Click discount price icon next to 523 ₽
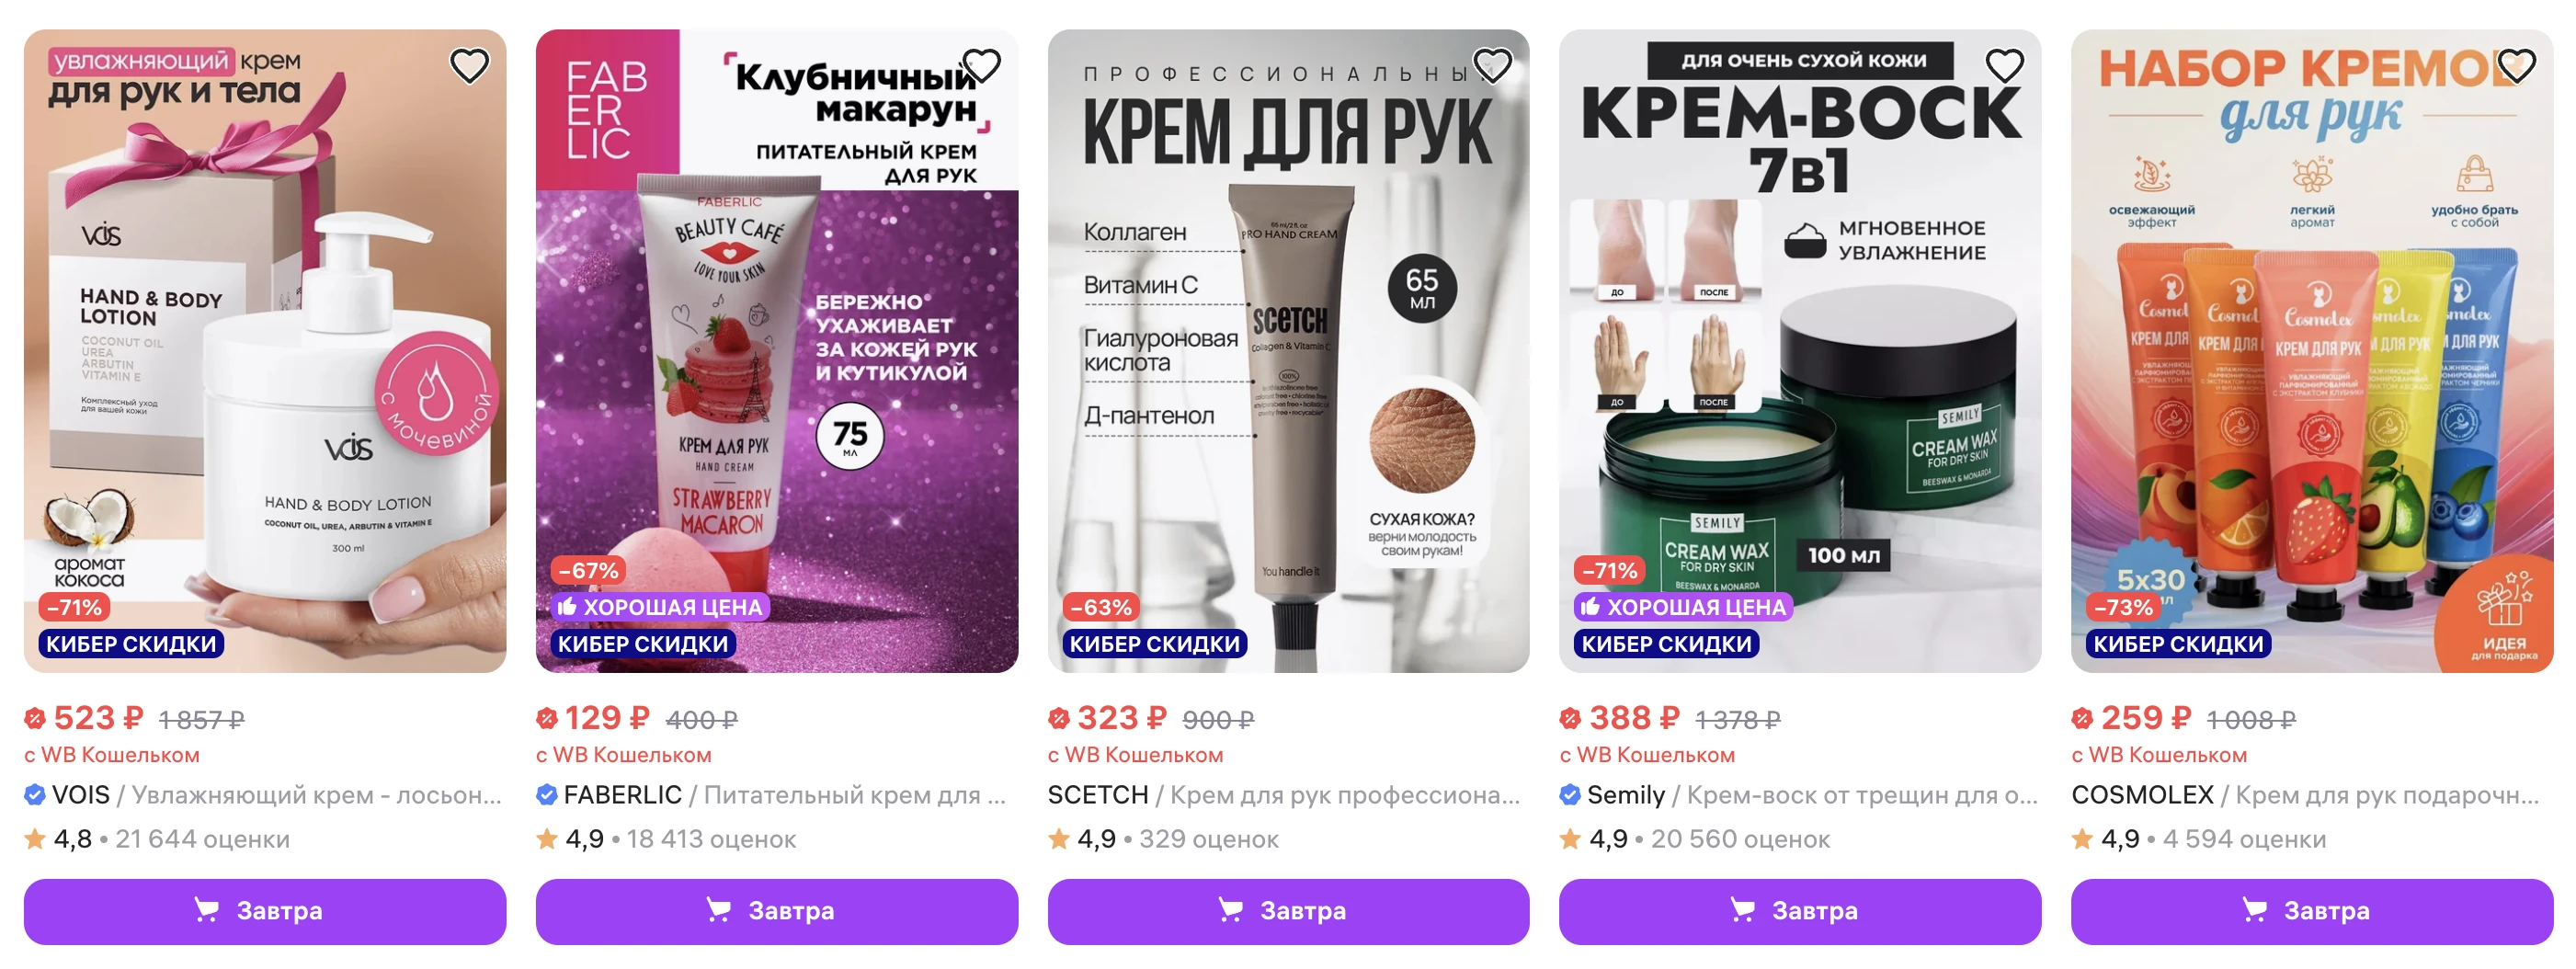The width and height of the screenshot is (2576, 969). point(35,718)
